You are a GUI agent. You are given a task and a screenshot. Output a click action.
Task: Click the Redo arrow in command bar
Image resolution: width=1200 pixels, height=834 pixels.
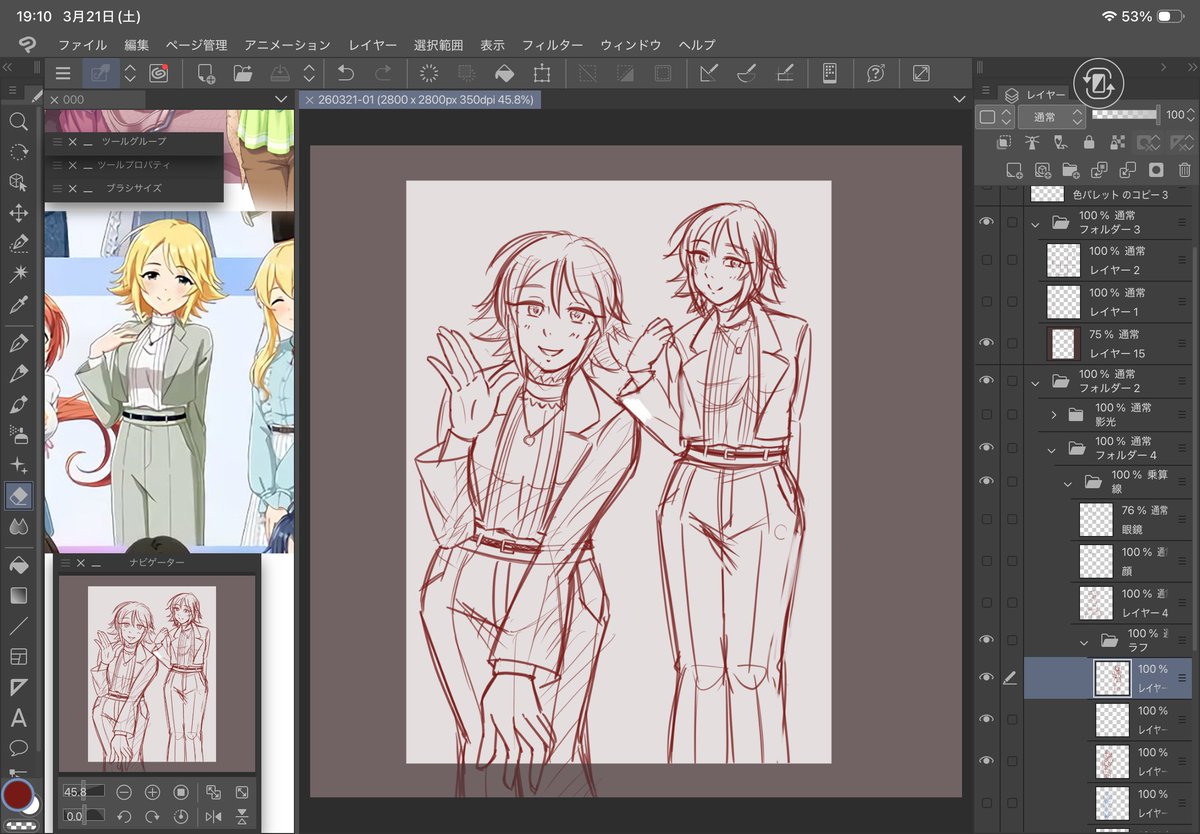382,73
